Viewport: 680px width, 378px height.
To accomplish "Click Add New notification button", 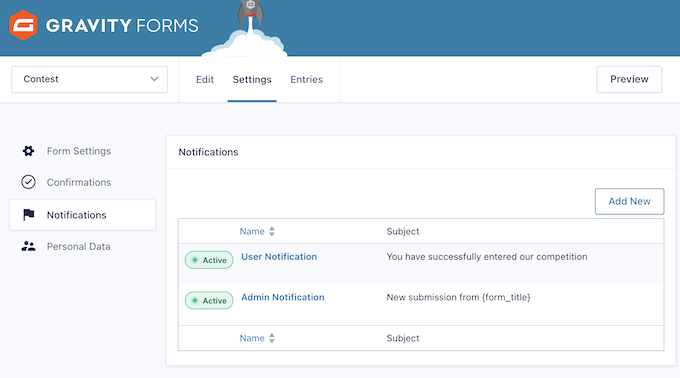I will click(629, 201).
